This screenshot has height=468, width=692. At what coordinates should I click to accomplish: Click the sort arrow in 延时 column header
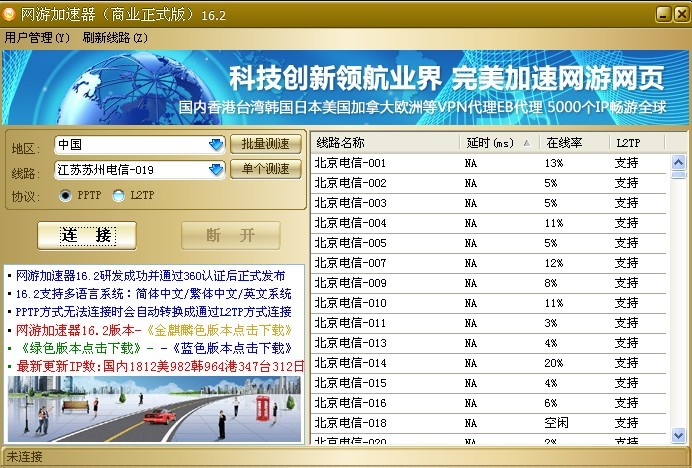coord(527,143)
